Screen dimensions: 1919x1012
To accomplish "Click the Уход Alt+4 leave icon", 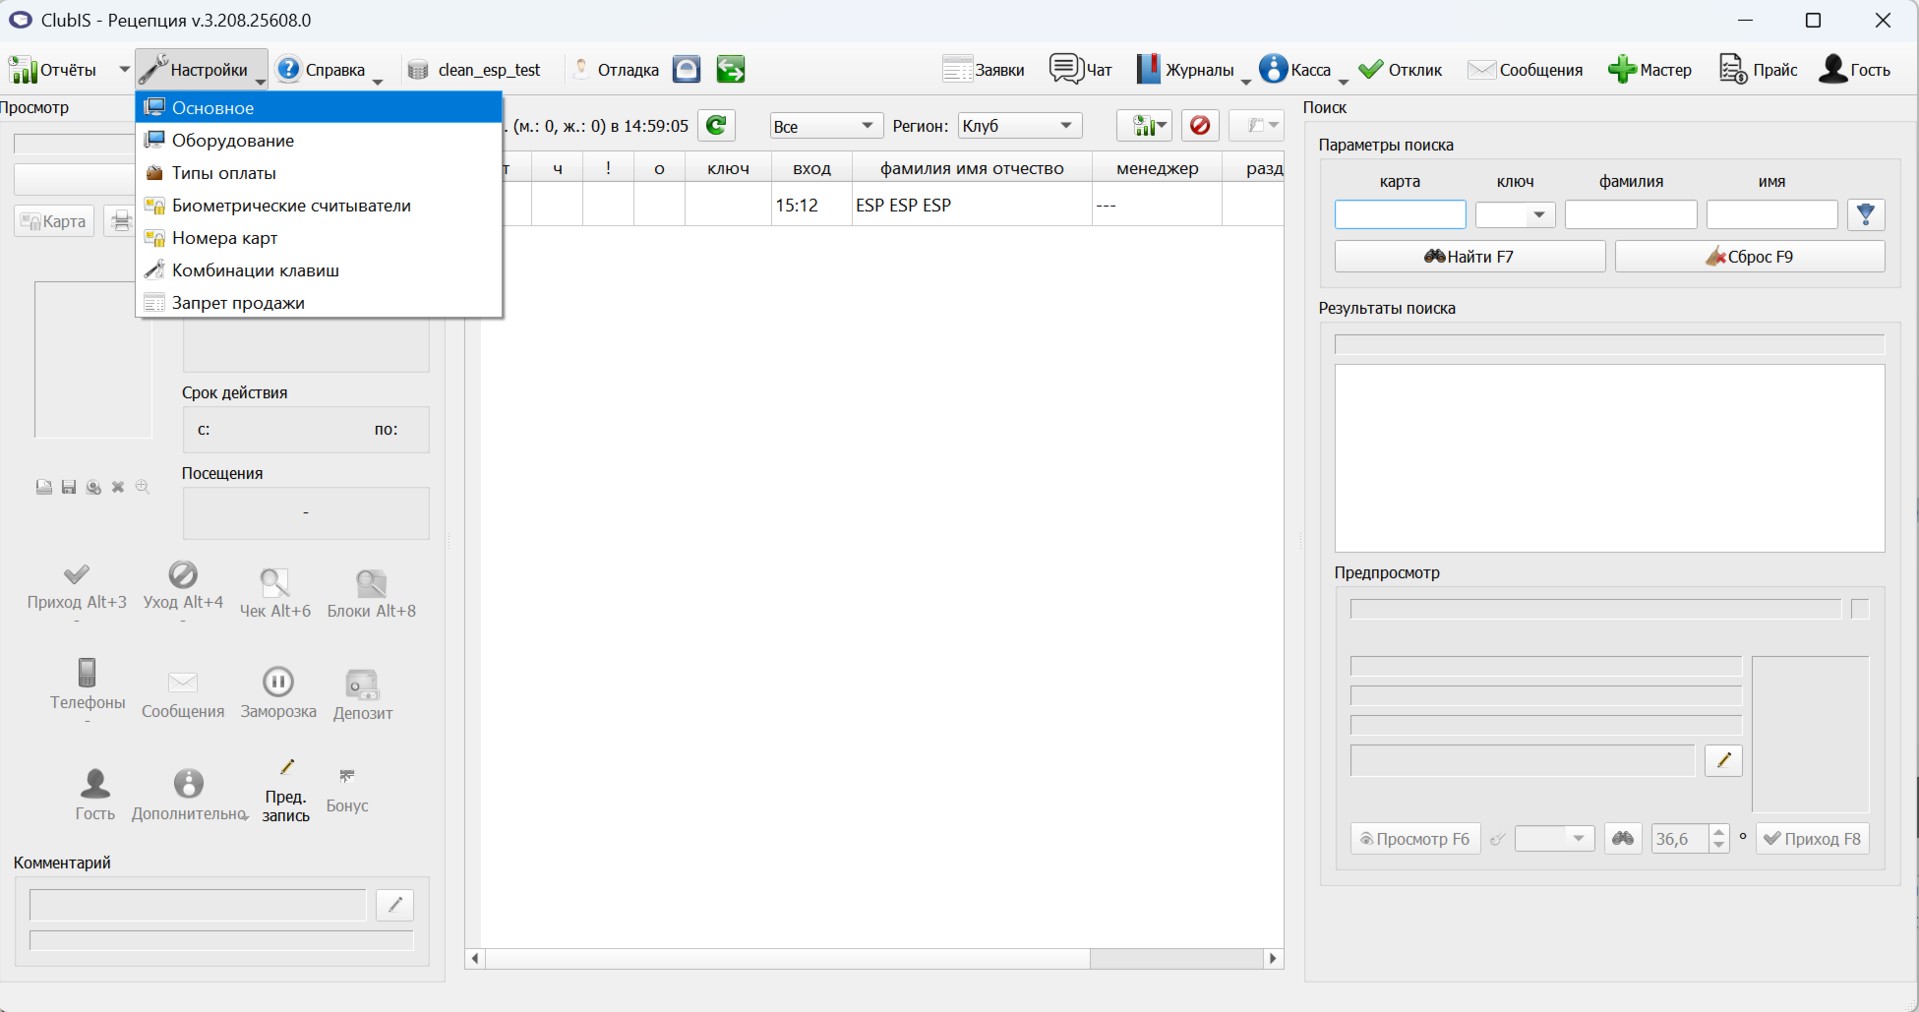I will coord(183,574).
